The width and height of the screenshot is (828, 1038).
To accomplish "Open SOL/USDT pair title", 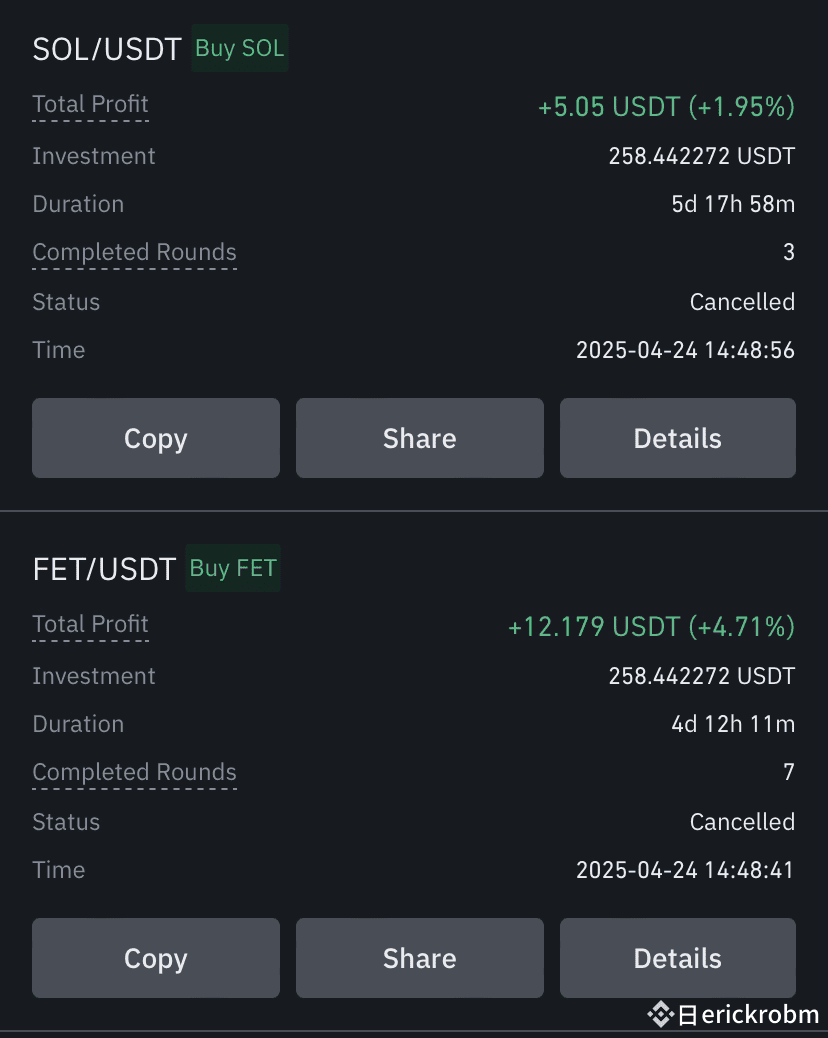I will pyautogui.click(x=107, y=50).
